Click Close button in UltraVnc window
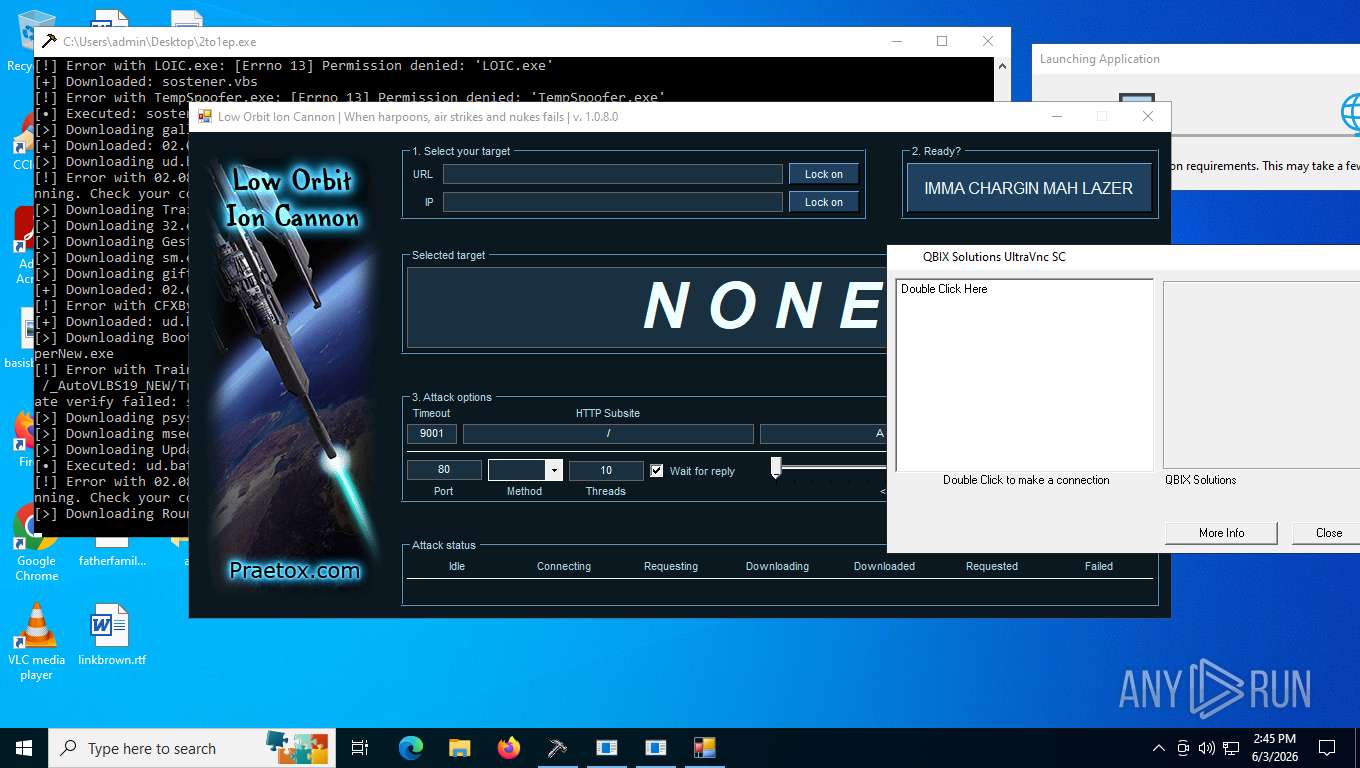 [1328, 533]
